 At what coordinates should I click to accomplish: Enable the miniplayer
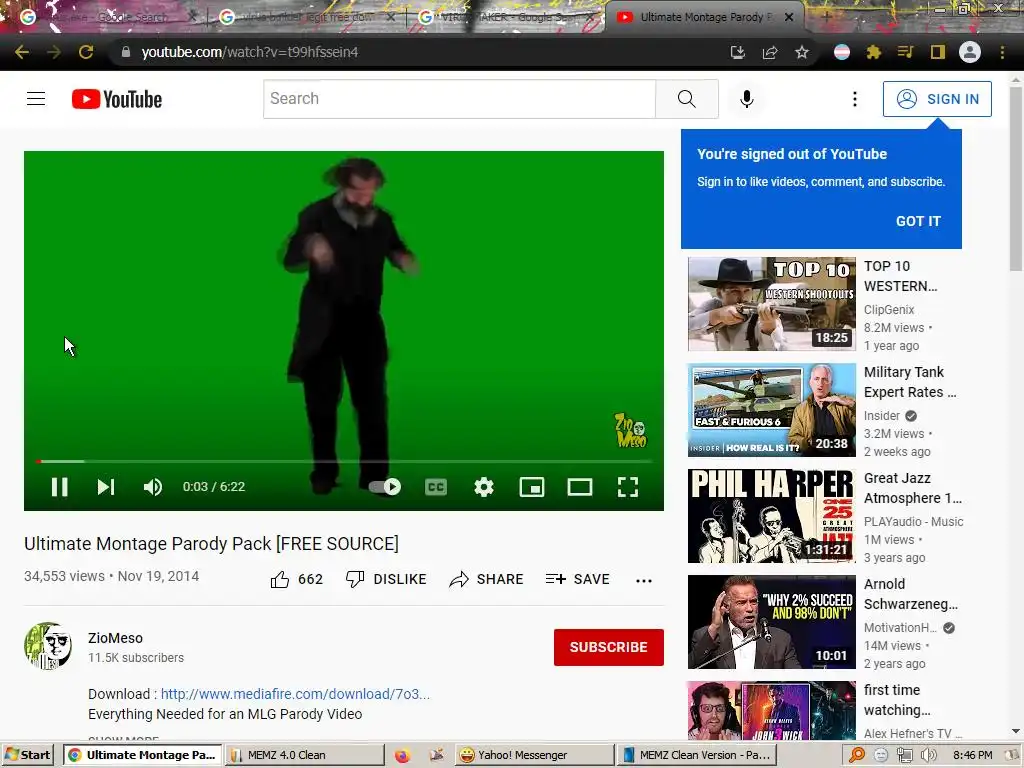point(532,487)
